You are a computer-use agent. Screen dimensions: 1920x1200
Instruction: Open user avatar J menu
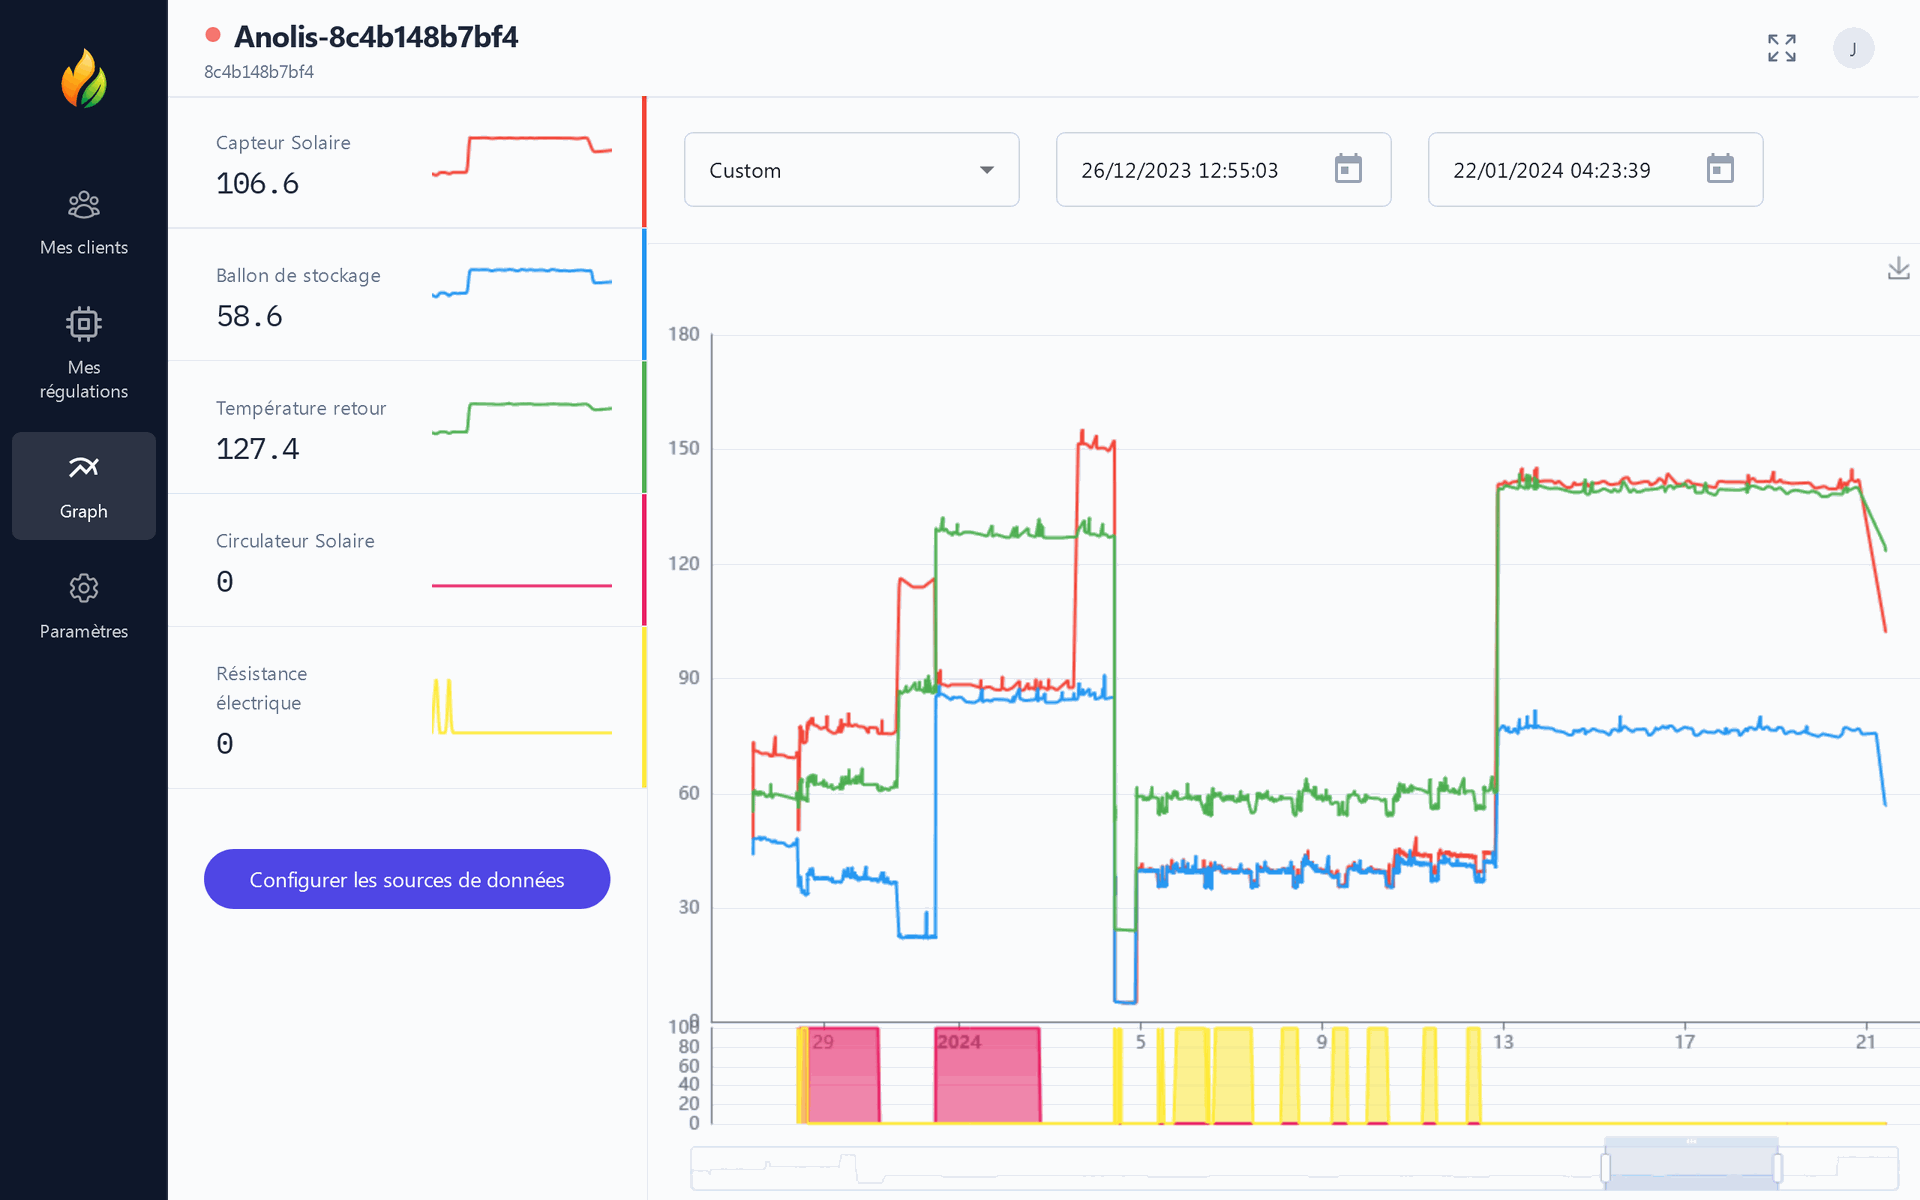(x=1853, y=48)
